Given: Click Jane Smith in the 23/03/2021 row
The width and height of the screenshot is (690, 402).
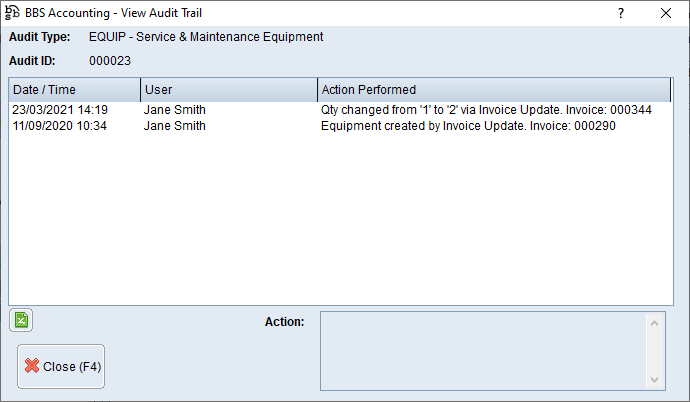Looking at the screenshot, I should (175, 110).
